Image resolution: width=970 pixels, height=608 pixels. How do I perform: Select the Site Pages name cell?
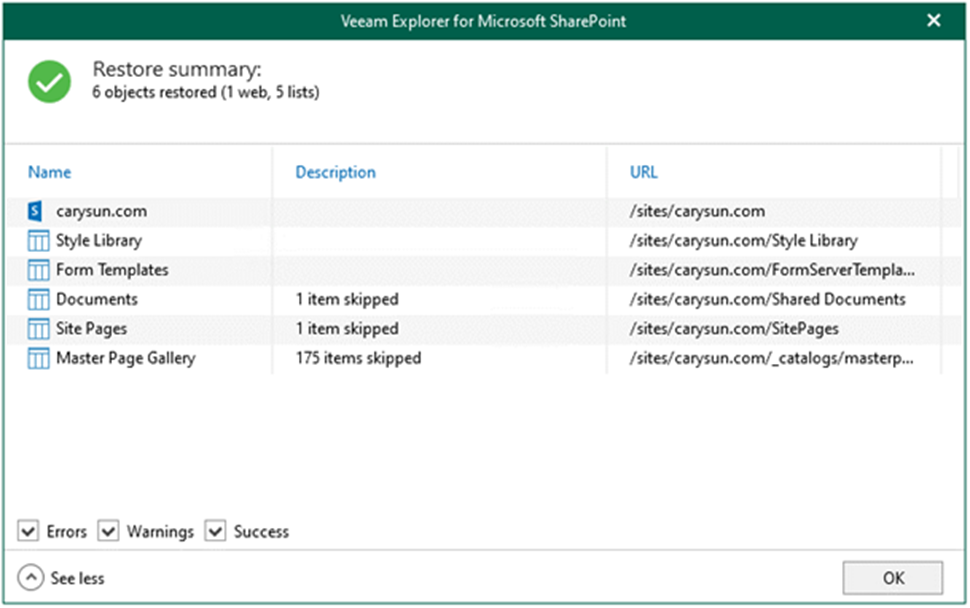tap(92, 329)
